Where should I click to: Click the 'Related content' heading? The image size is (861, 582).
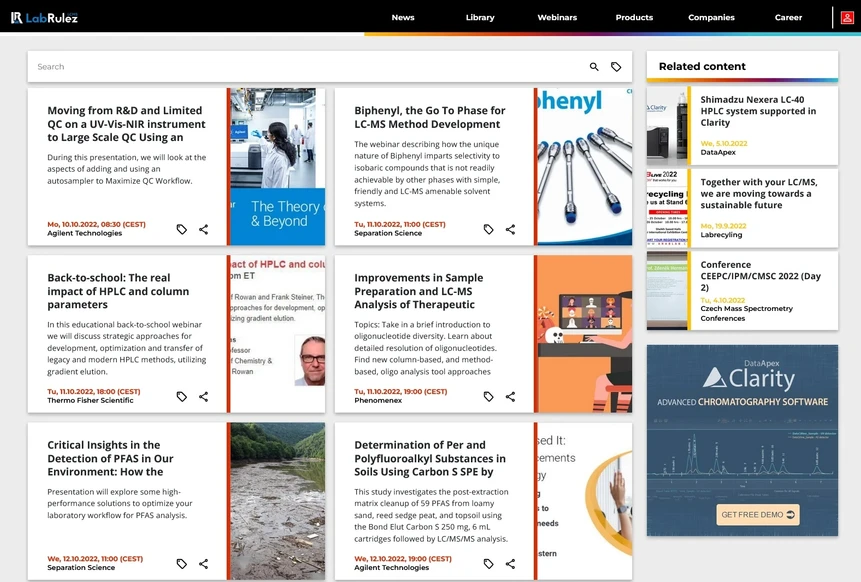[x=702, y=66]
